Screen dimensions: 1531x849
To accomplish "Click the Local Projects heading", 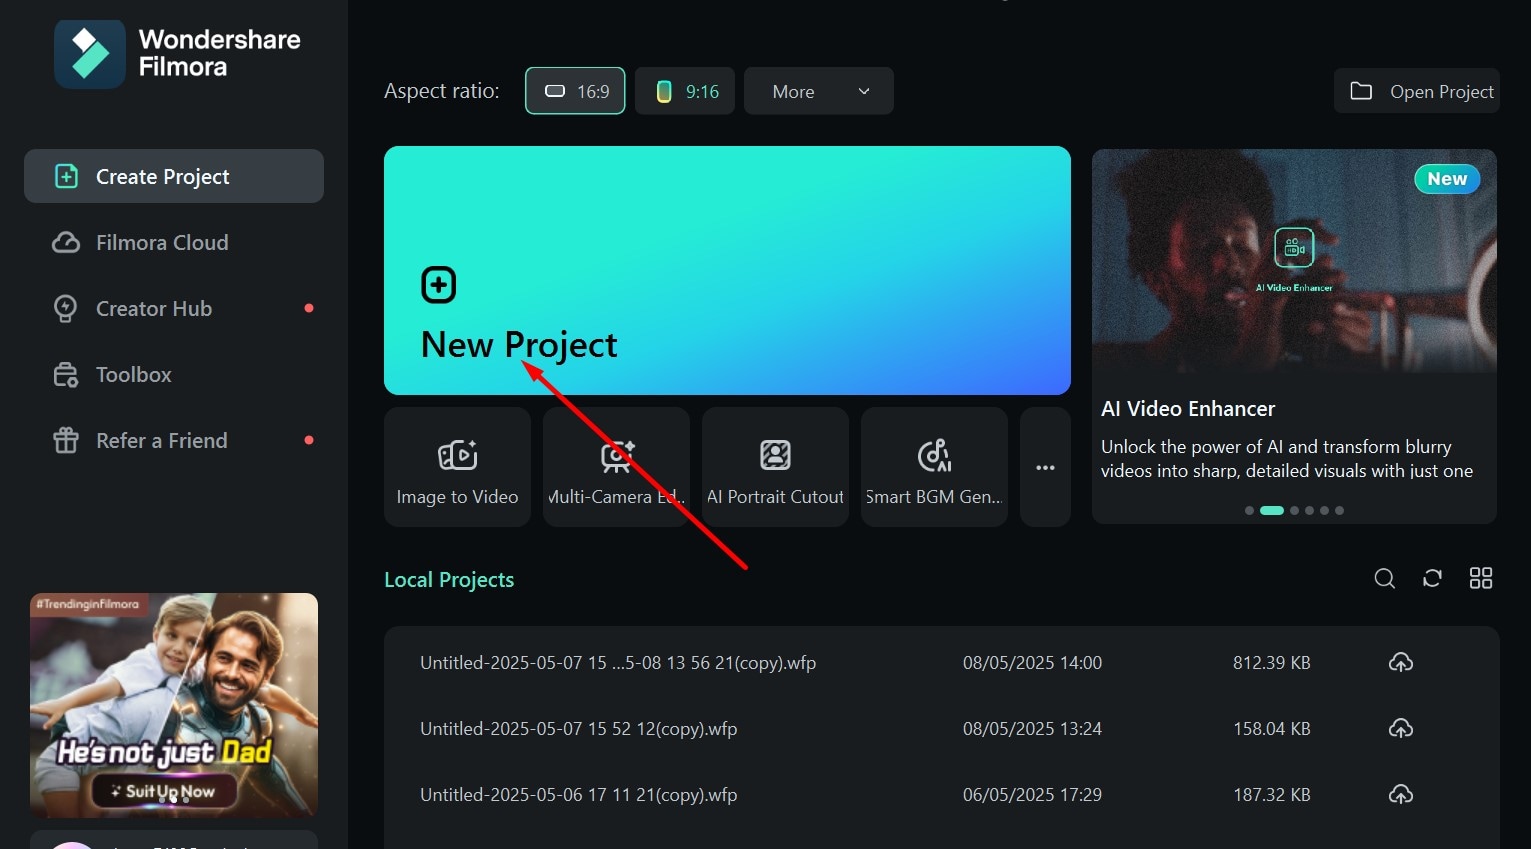I will click(449, 580).
